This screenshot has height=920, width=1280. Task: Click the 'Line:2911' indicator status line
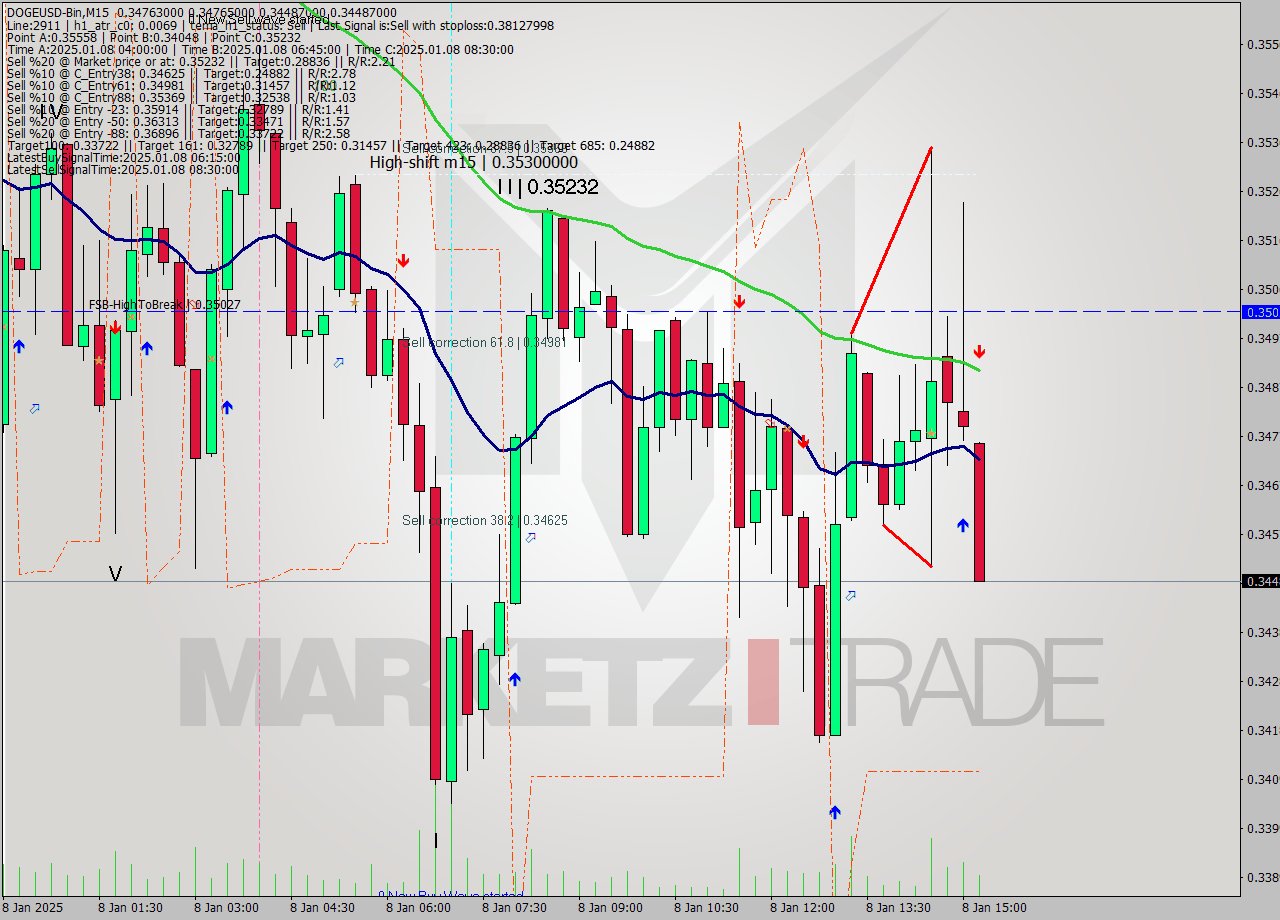pyautogui.click(x=280, y=24)
